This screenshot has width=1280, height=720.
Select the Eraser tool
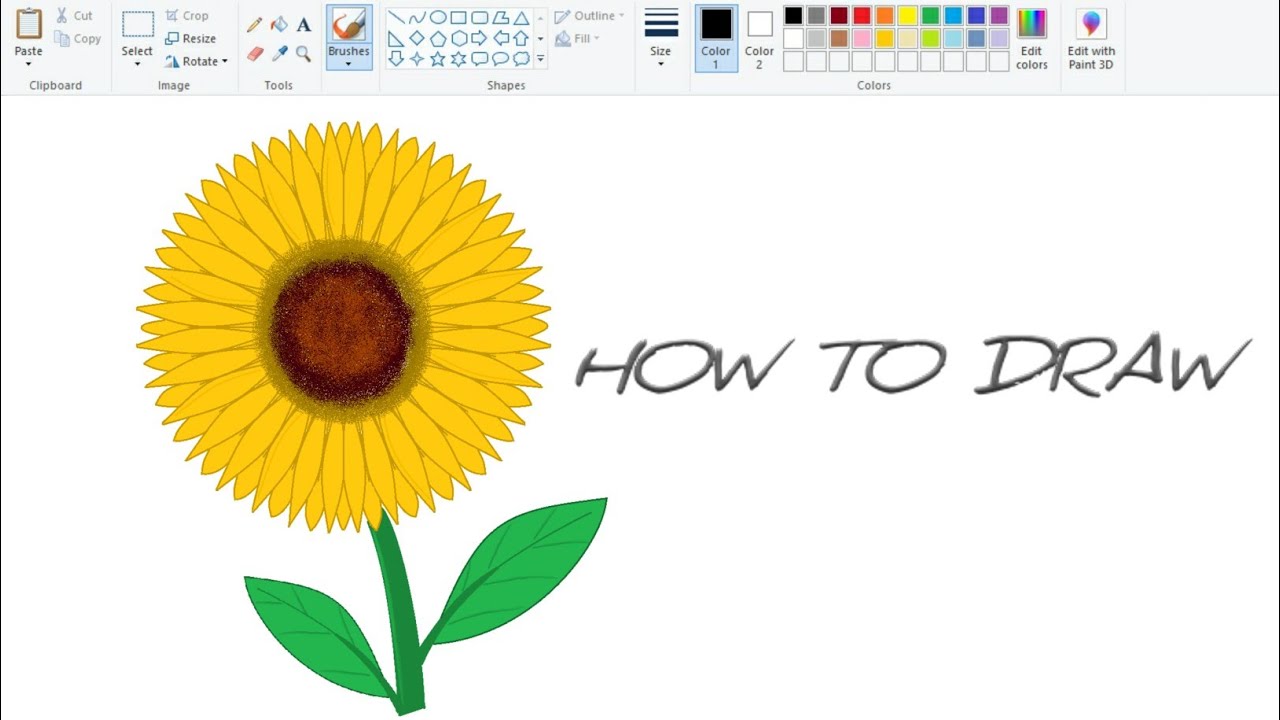tap(255, 53)
